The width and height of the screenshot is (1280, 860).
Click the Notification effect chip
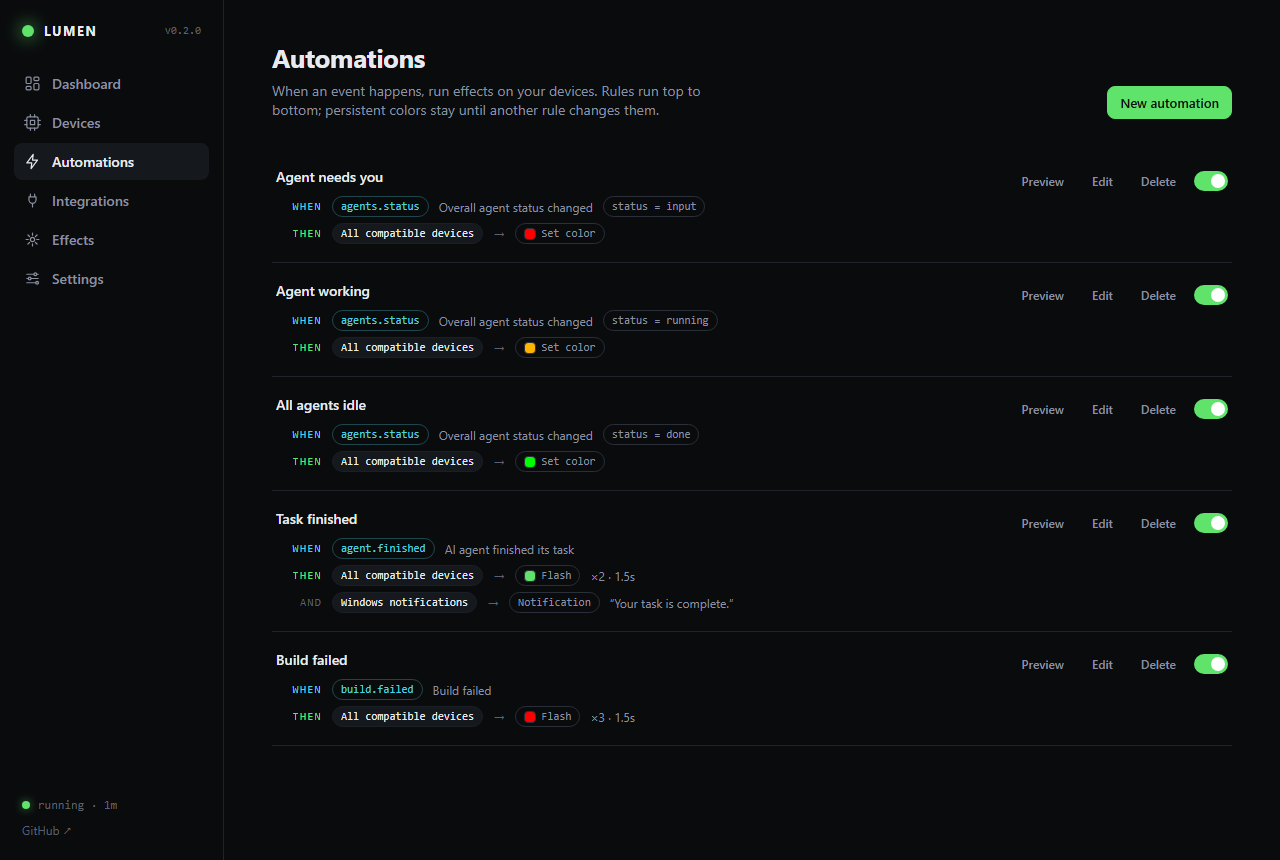(x=554, y=603)
